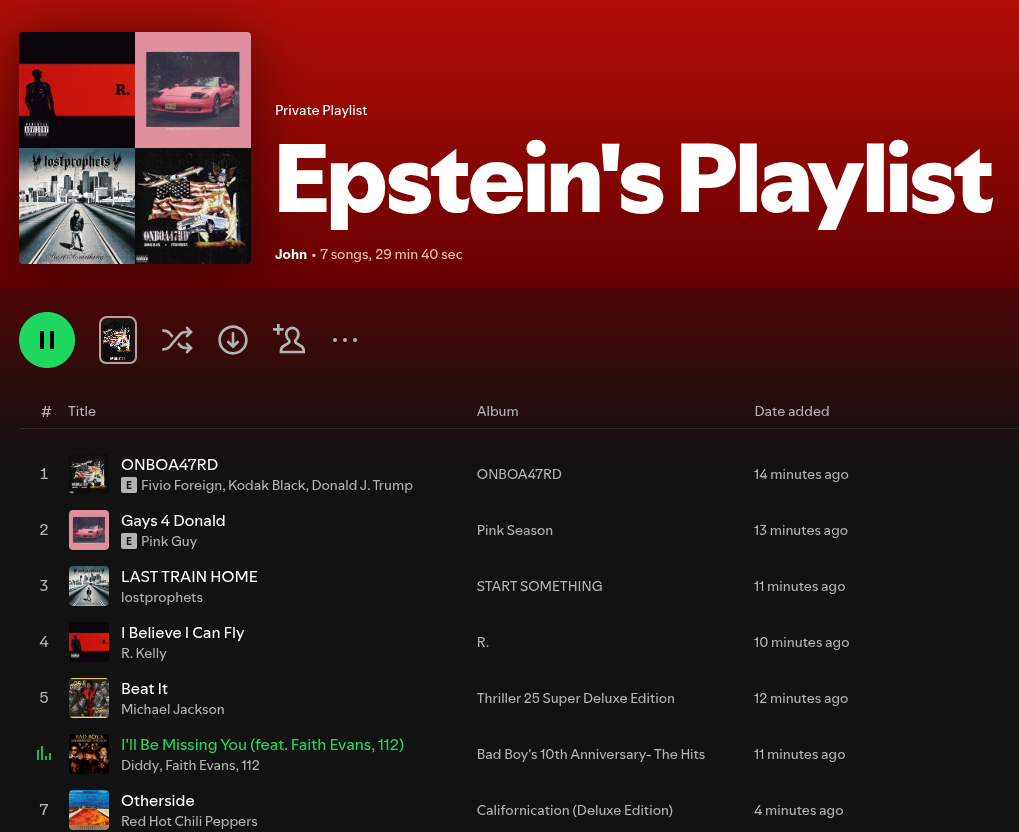1019x832 pixels.
Task: Click the Pink Season track cover art
Action: tap(89, 530)
